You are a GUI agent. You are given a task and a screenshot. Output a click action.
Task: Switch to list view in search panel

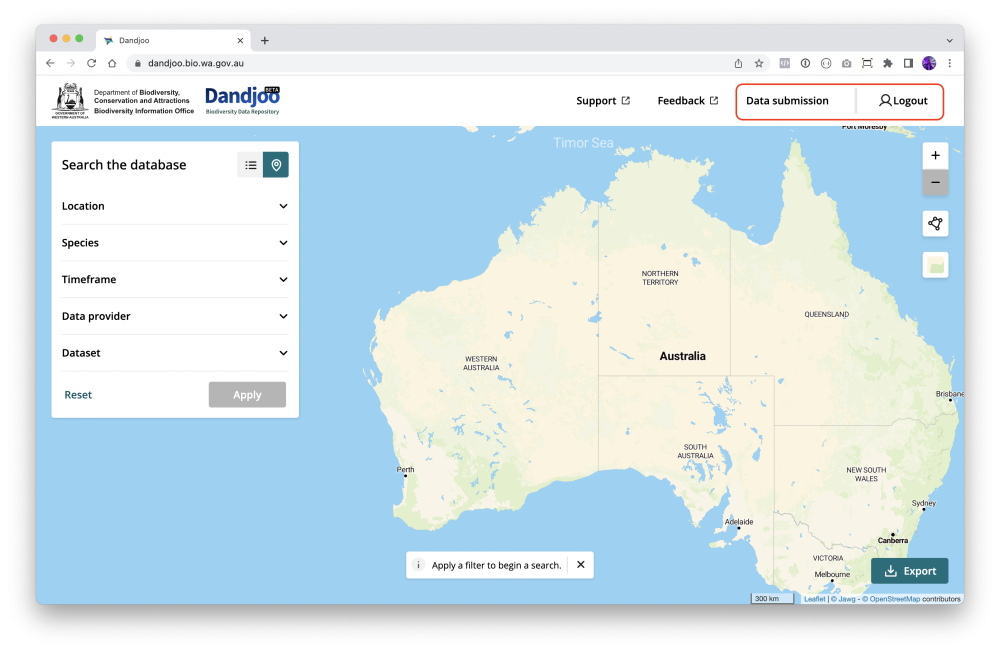tap(250, 165)
